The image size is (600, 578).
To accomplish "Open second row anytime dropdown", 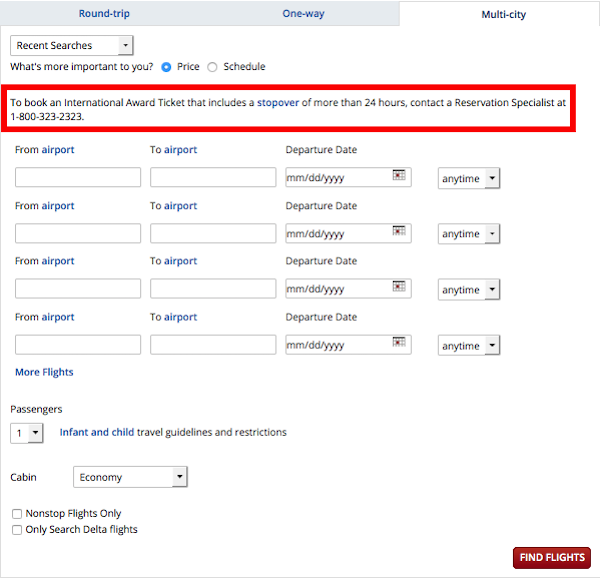I will coord(469,234).
